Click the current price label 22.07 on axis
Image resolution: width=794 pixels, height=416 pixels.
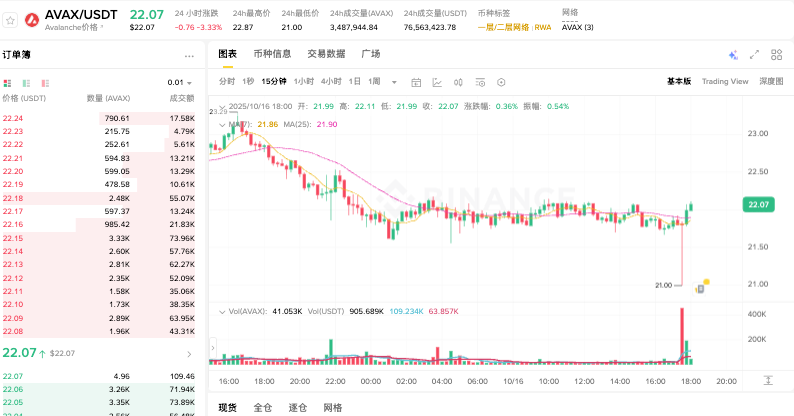[x=759, y=204]
